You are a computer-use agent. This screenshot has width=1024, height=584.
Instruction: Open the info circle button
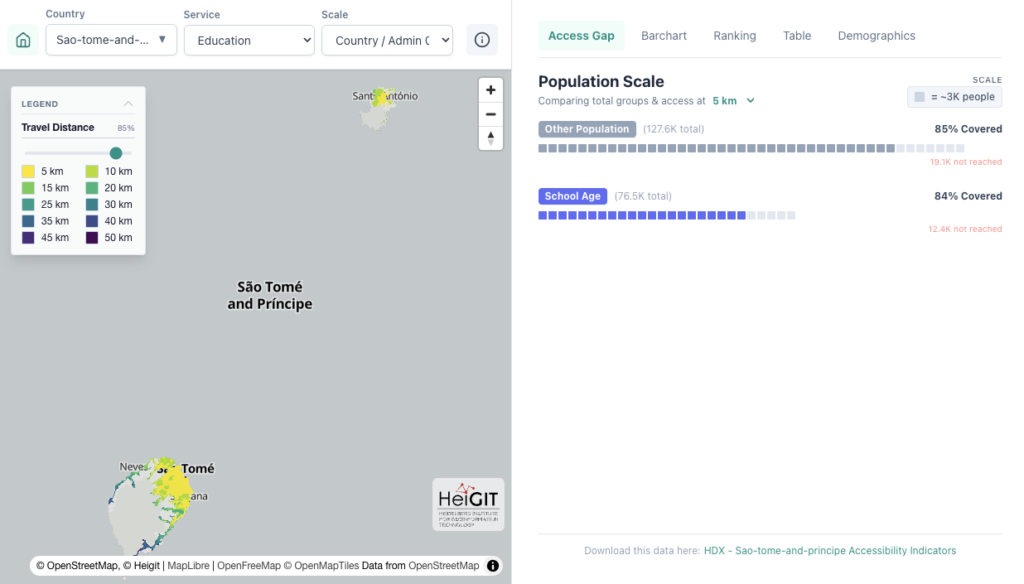pyautogui.click(x=482, y=40)
